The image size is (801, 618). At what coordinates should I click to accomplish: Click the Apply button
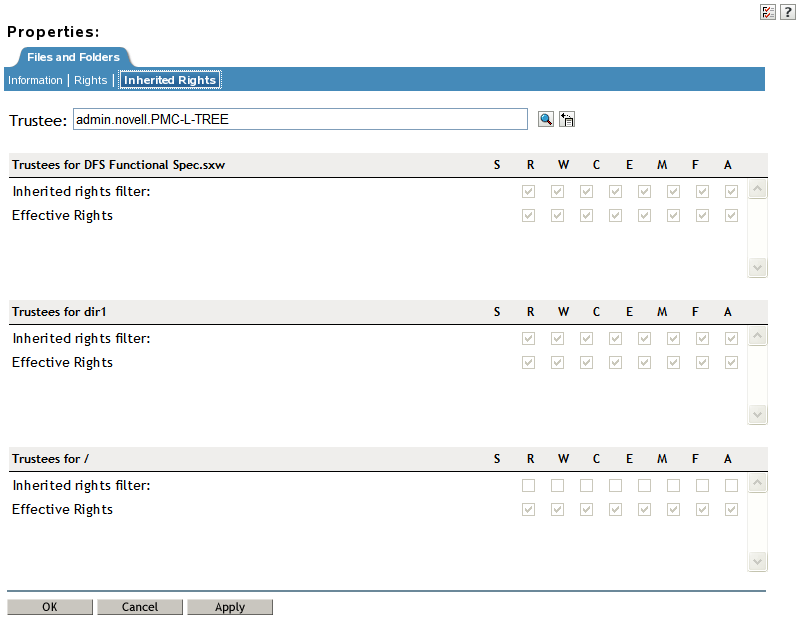point(230,607)
